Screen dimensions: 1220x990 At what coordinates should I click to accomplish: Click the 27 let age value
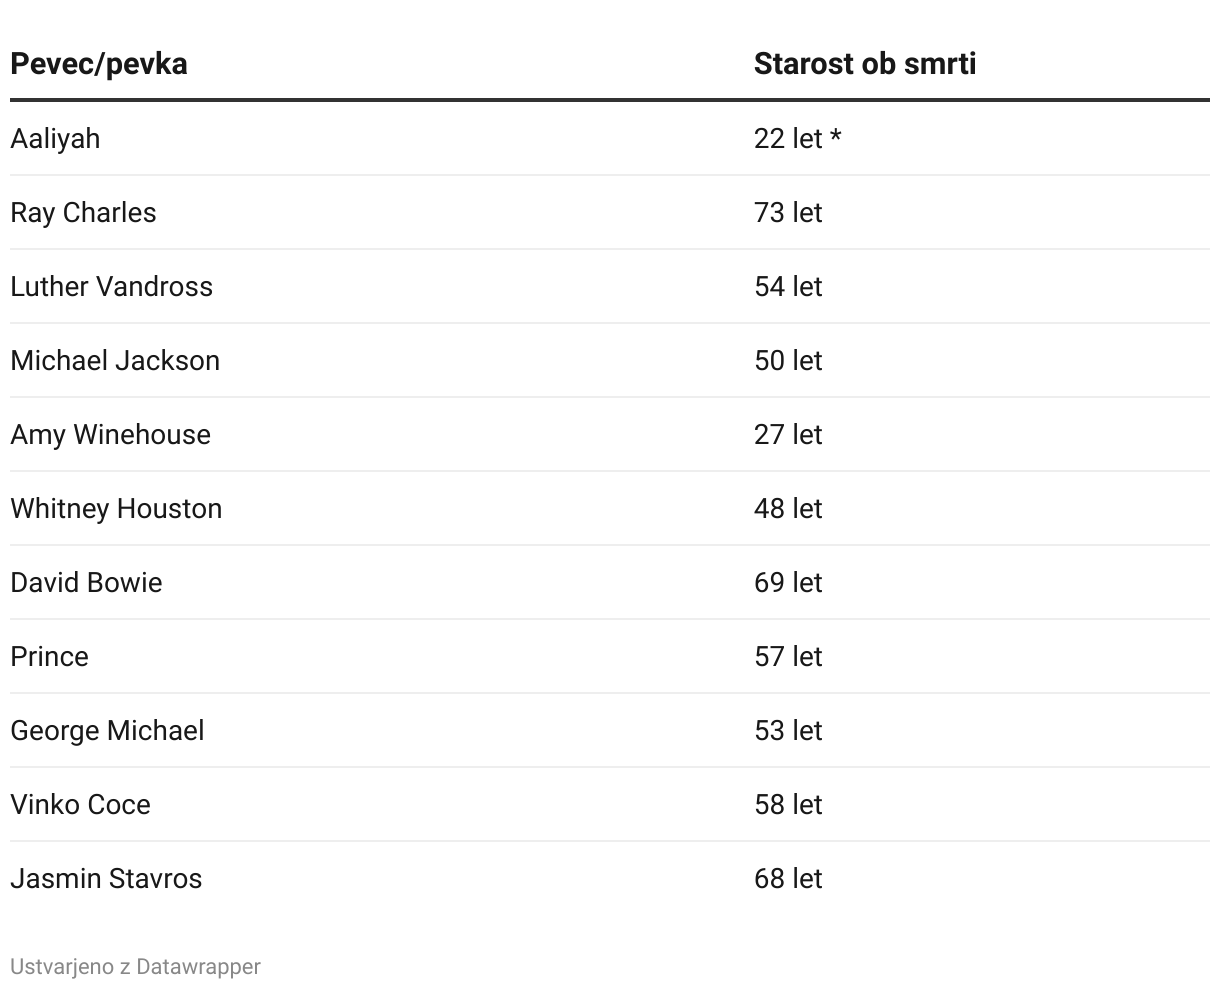pyautogui.click(x=788, y=434)
